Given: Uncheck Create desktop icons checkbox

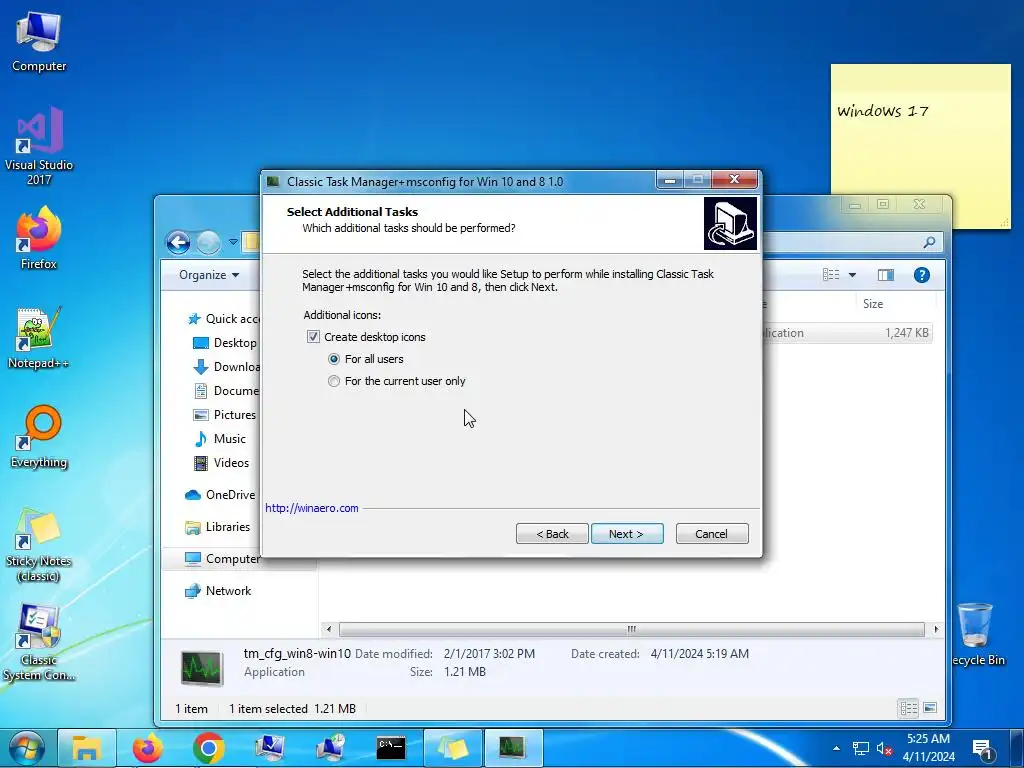Looking at the screenshot, I should (x=313, y=337).
